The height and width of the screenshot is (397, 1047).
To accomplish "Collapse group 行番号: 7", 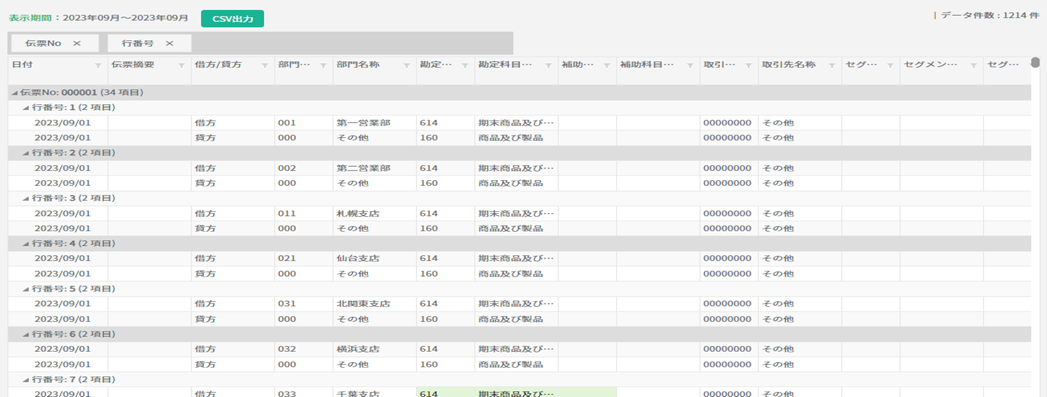I will [x=26, y=380].
